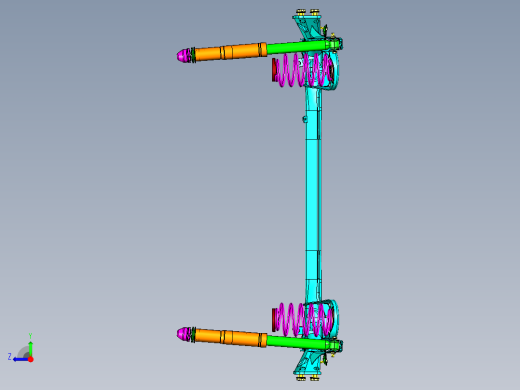Select the lower red spring seat
Viewport: 520px width, 390px height.
(274, 320)
